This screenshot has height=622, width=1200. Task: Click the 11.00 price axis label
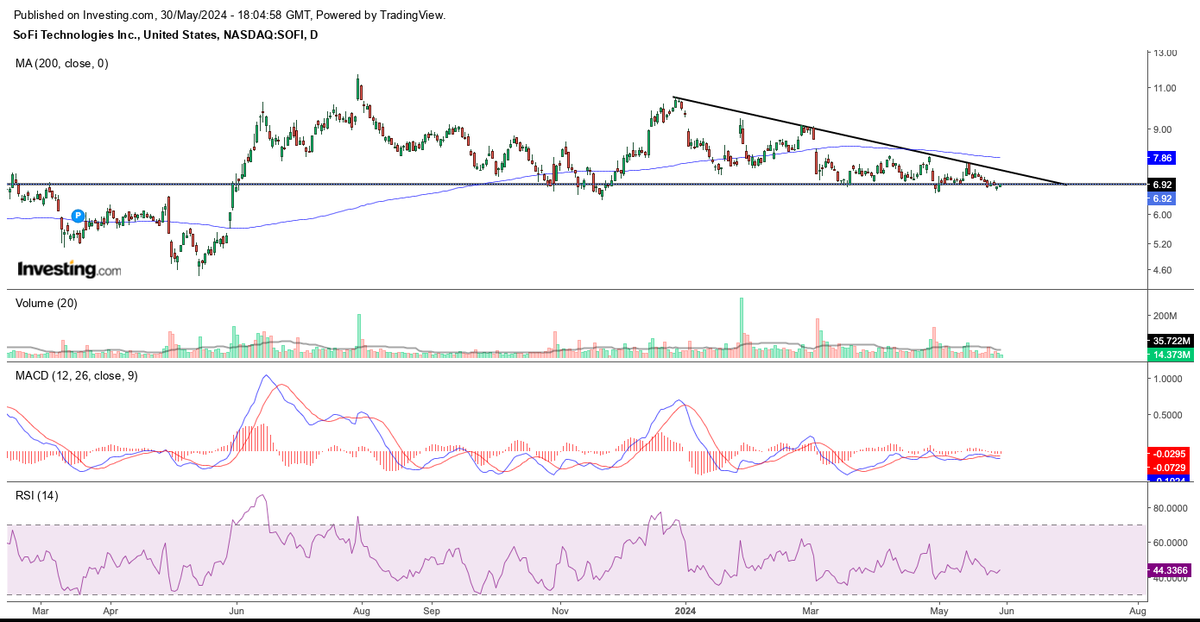tap(1163, 88)
